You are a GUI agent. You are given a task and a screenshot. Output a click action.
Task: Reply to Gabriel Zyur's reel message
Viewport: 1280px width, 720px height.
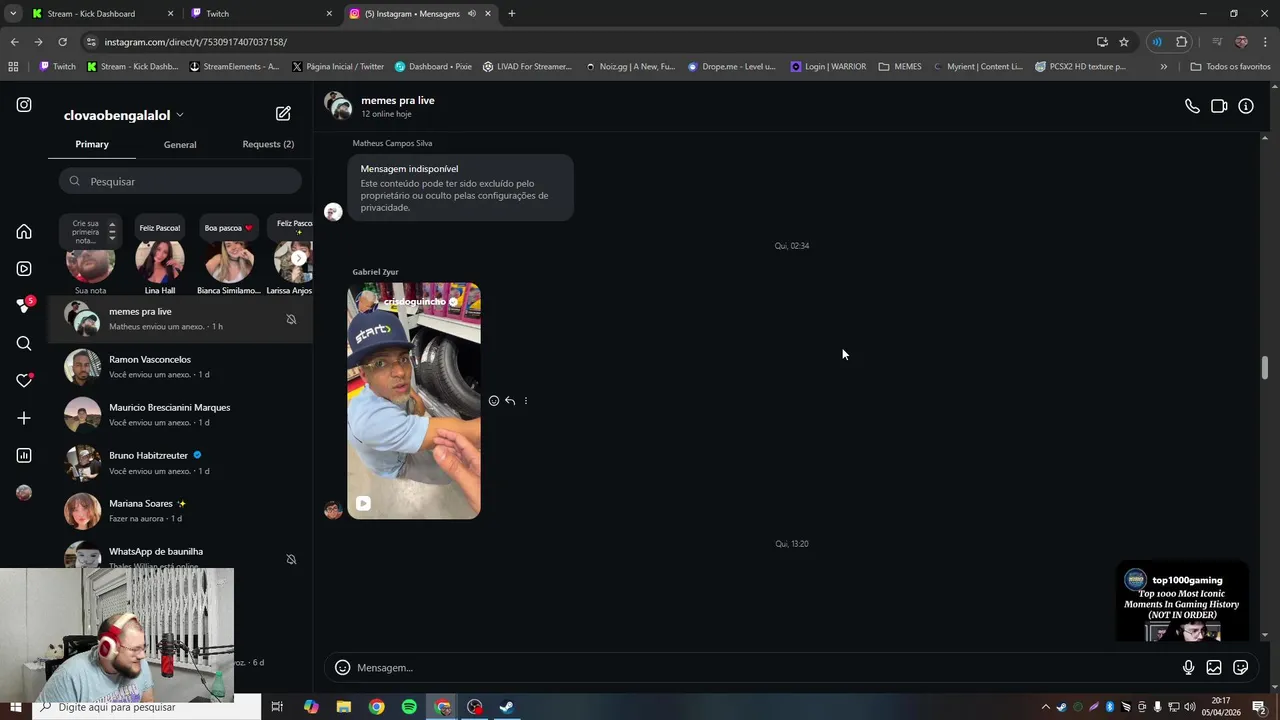click(510, 401)
